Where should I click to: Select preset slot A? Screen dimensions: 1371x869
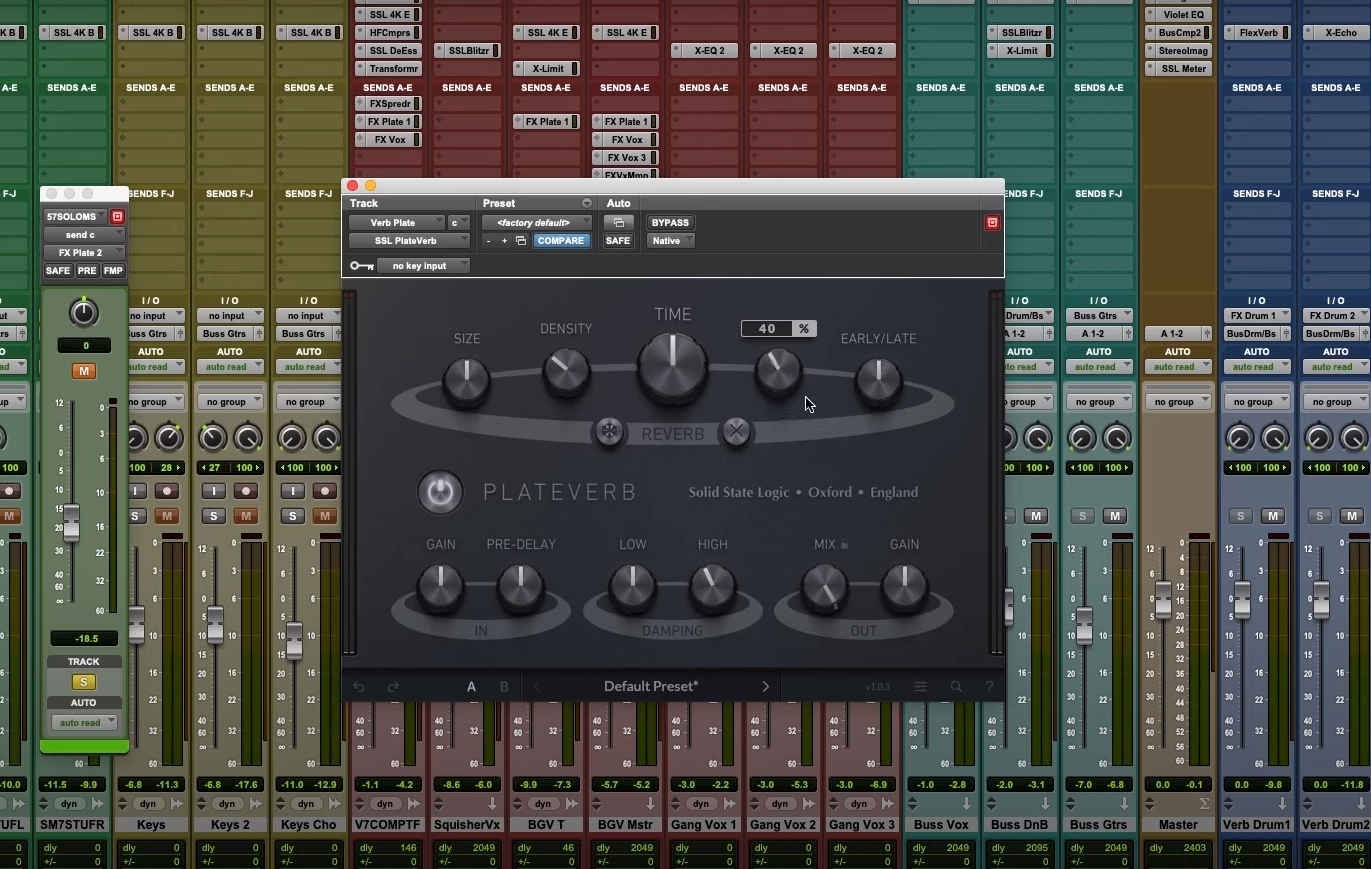(471, 686)
